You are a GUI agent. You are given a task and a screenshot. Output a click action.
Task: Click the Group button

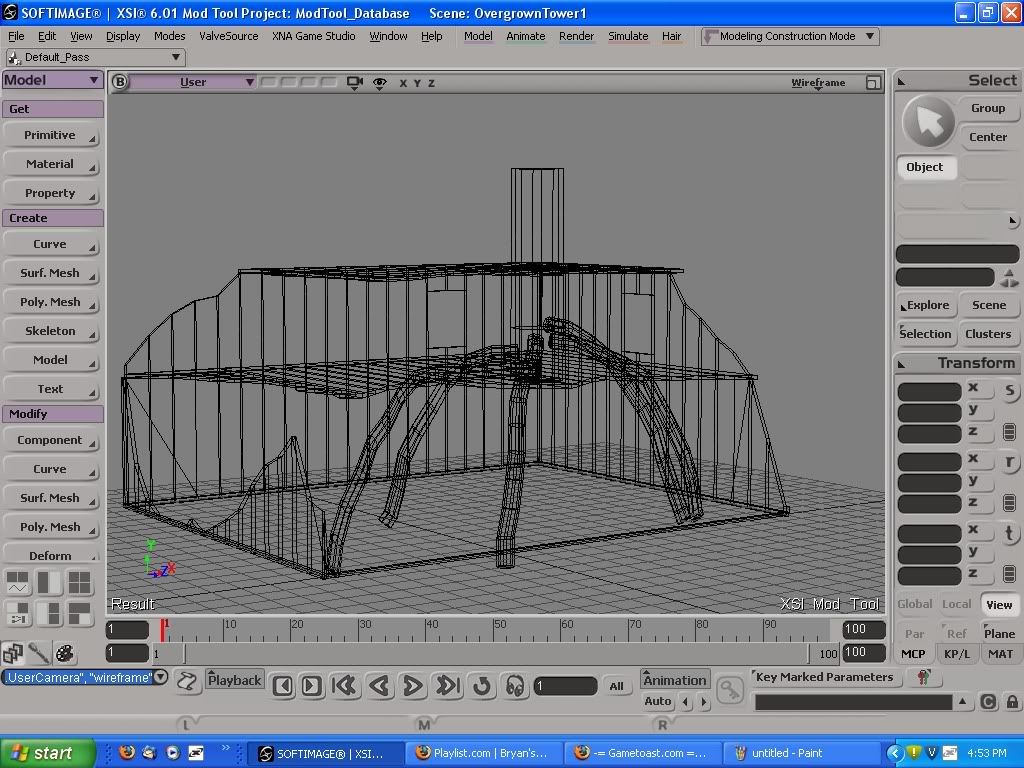pos(987,108)
